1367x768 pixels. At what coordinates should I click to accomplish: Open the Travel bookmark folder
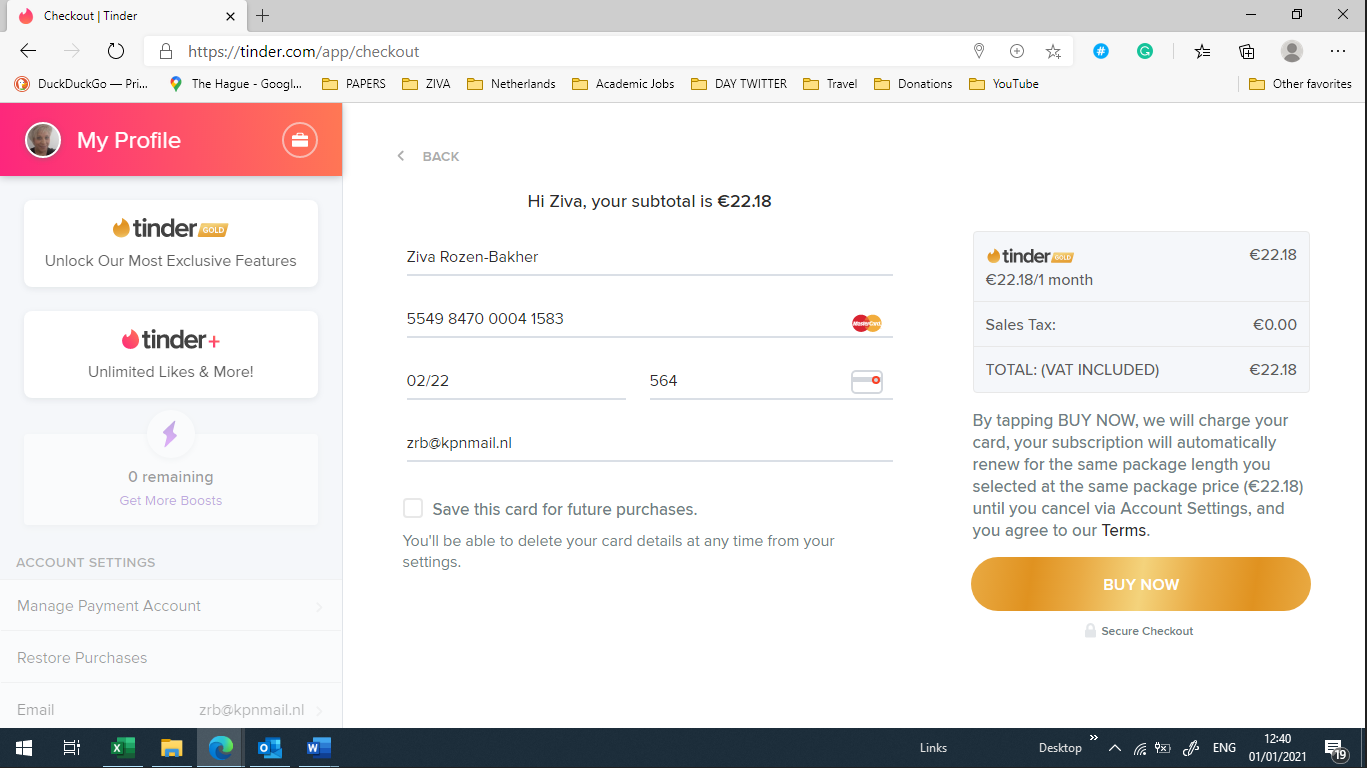pos(830,84)
